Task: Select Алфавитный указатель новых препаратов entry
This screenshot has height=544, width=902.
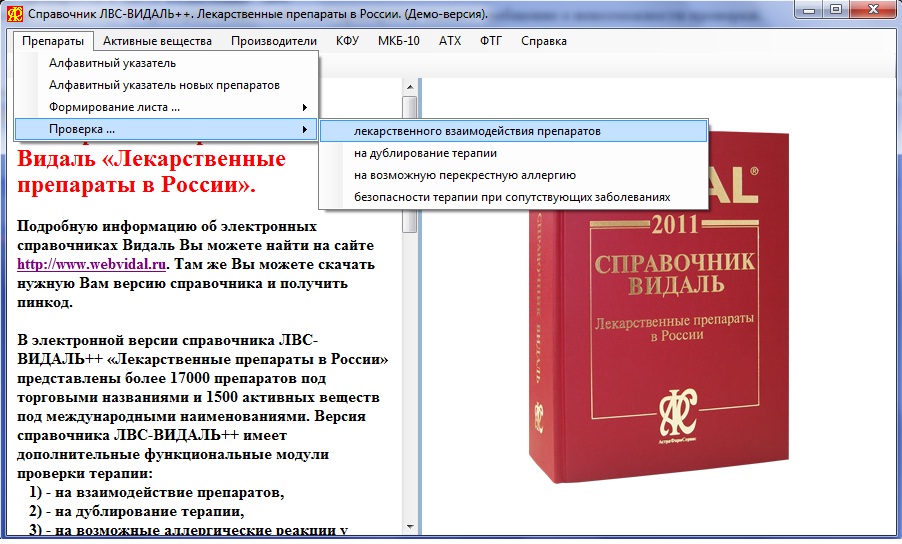Action: coord(166,85)
